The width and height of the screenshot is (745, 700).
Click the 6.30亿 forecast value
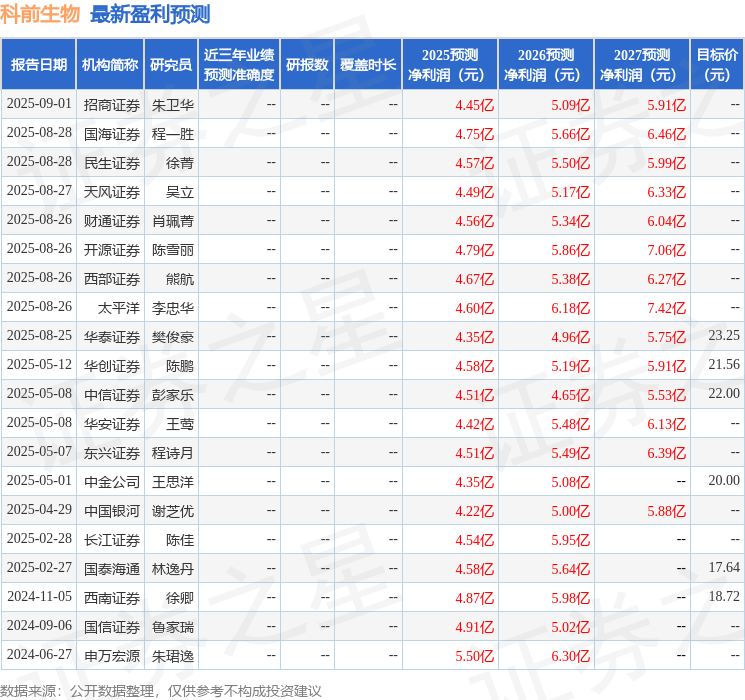[571, 656]
